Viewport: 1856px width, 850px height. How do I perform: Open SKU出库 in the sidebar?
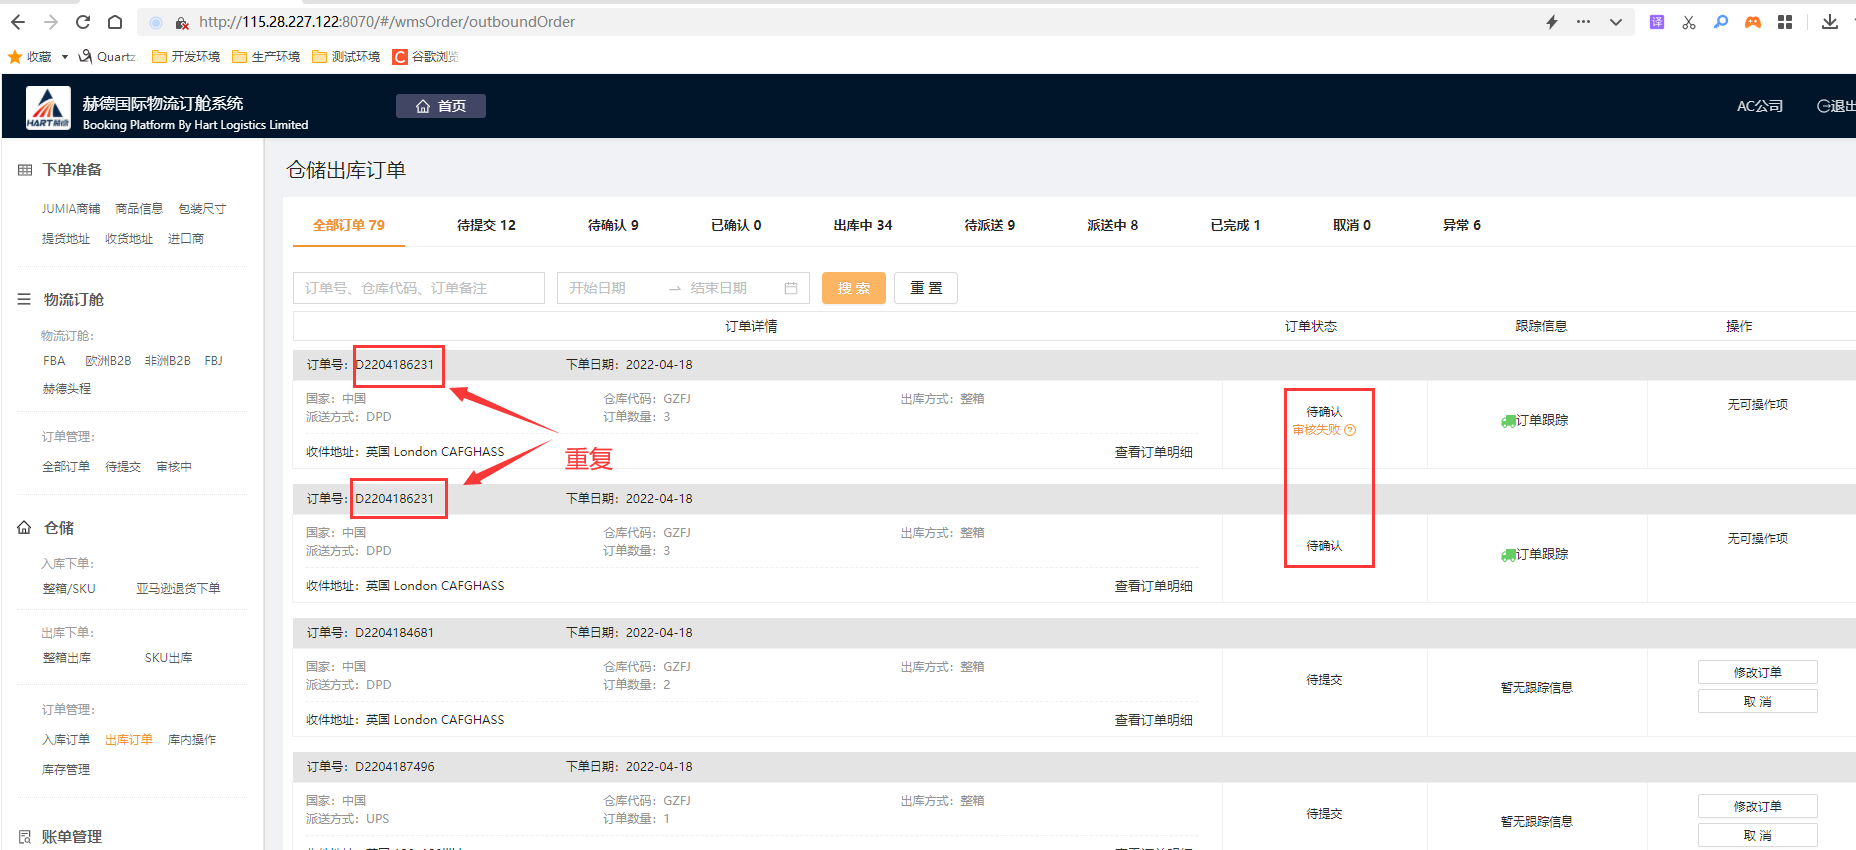pyautogui.click(x=168, y=658)
